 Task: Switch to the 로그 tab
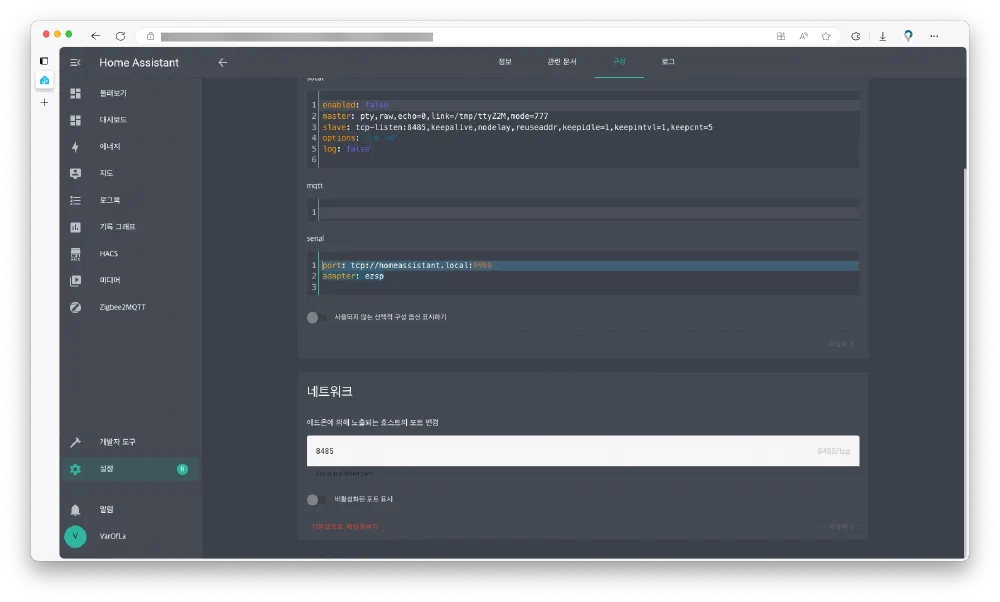[668, 62]
